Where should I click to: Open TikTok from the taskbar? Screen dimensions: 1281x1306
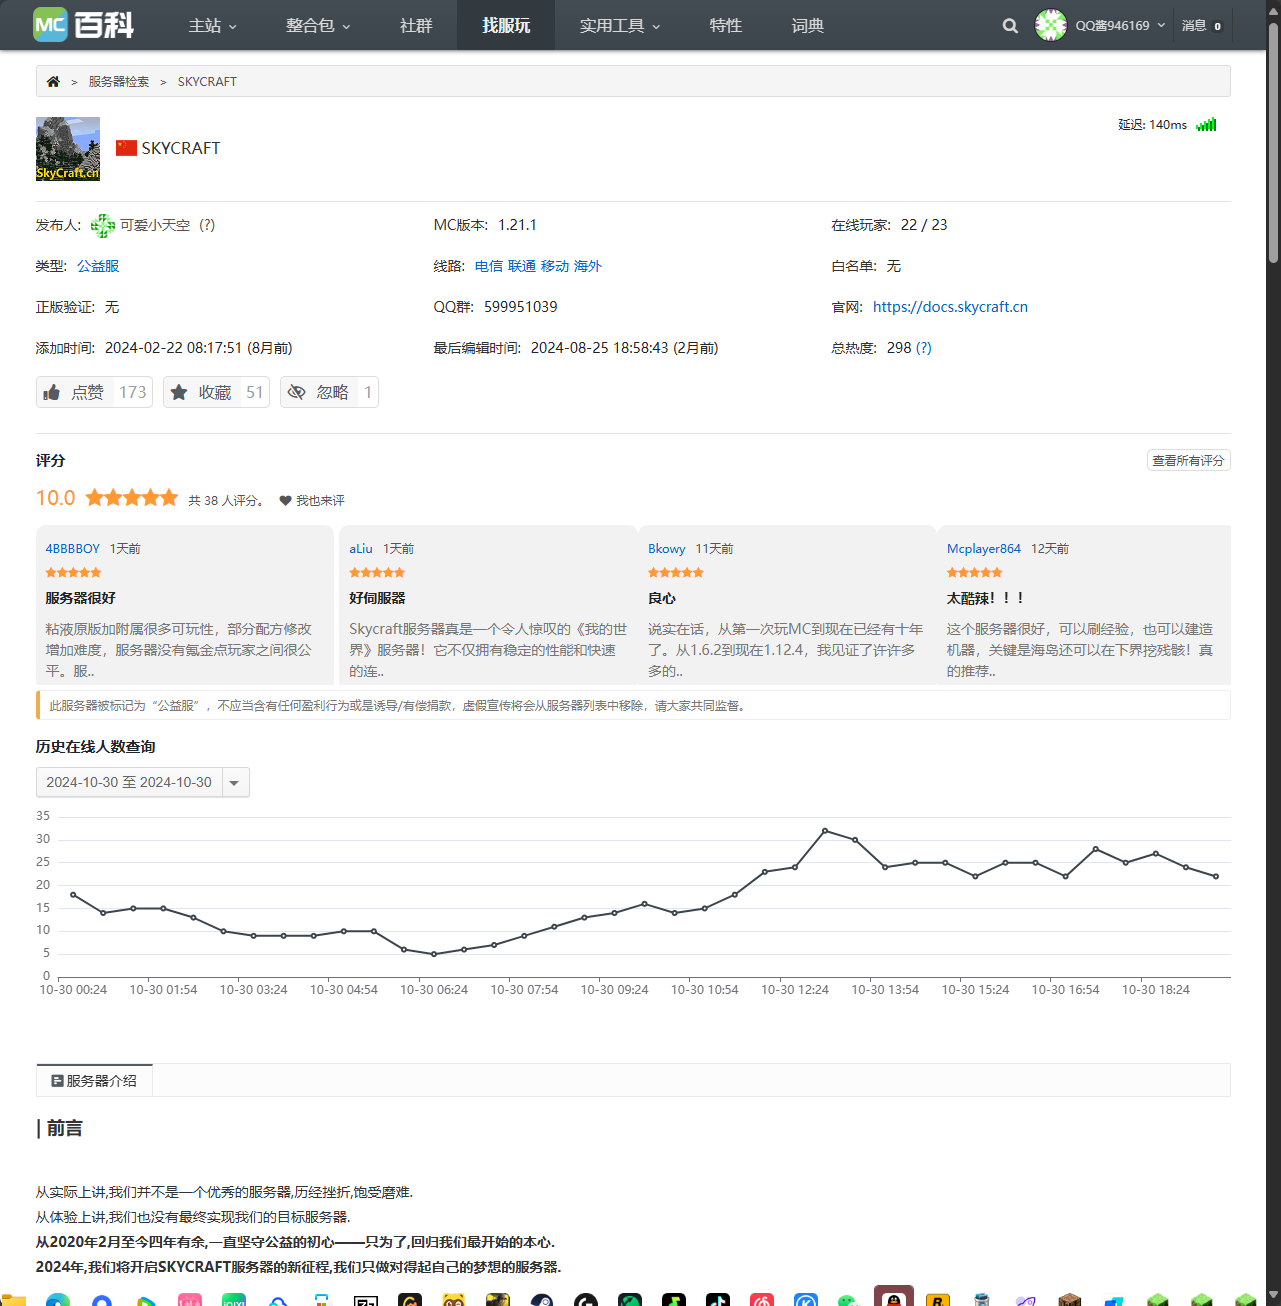(718, 1300)
